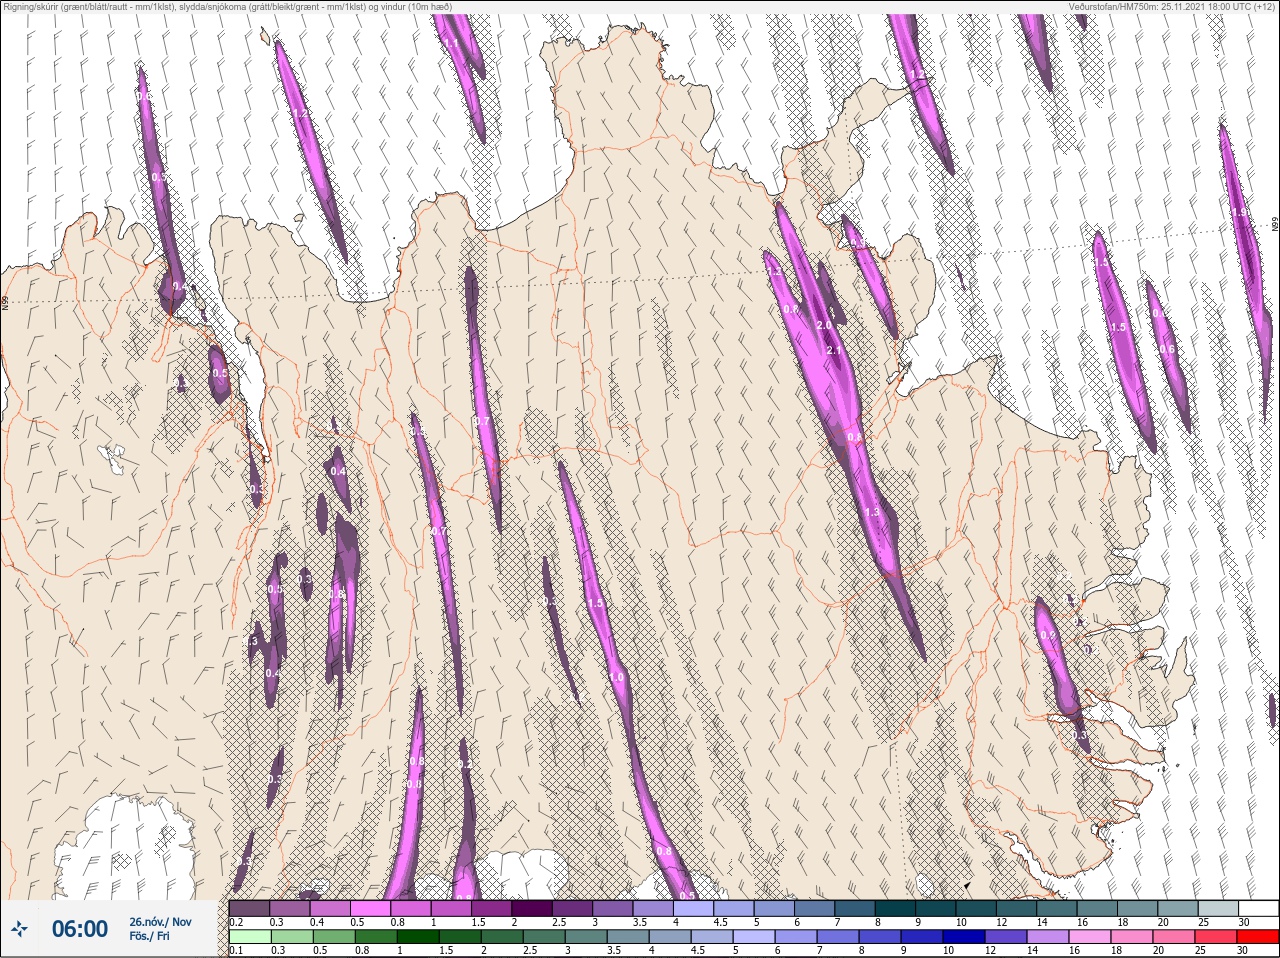
Task: Click the star-shaped weather office logo
Action: click(19, 928)
